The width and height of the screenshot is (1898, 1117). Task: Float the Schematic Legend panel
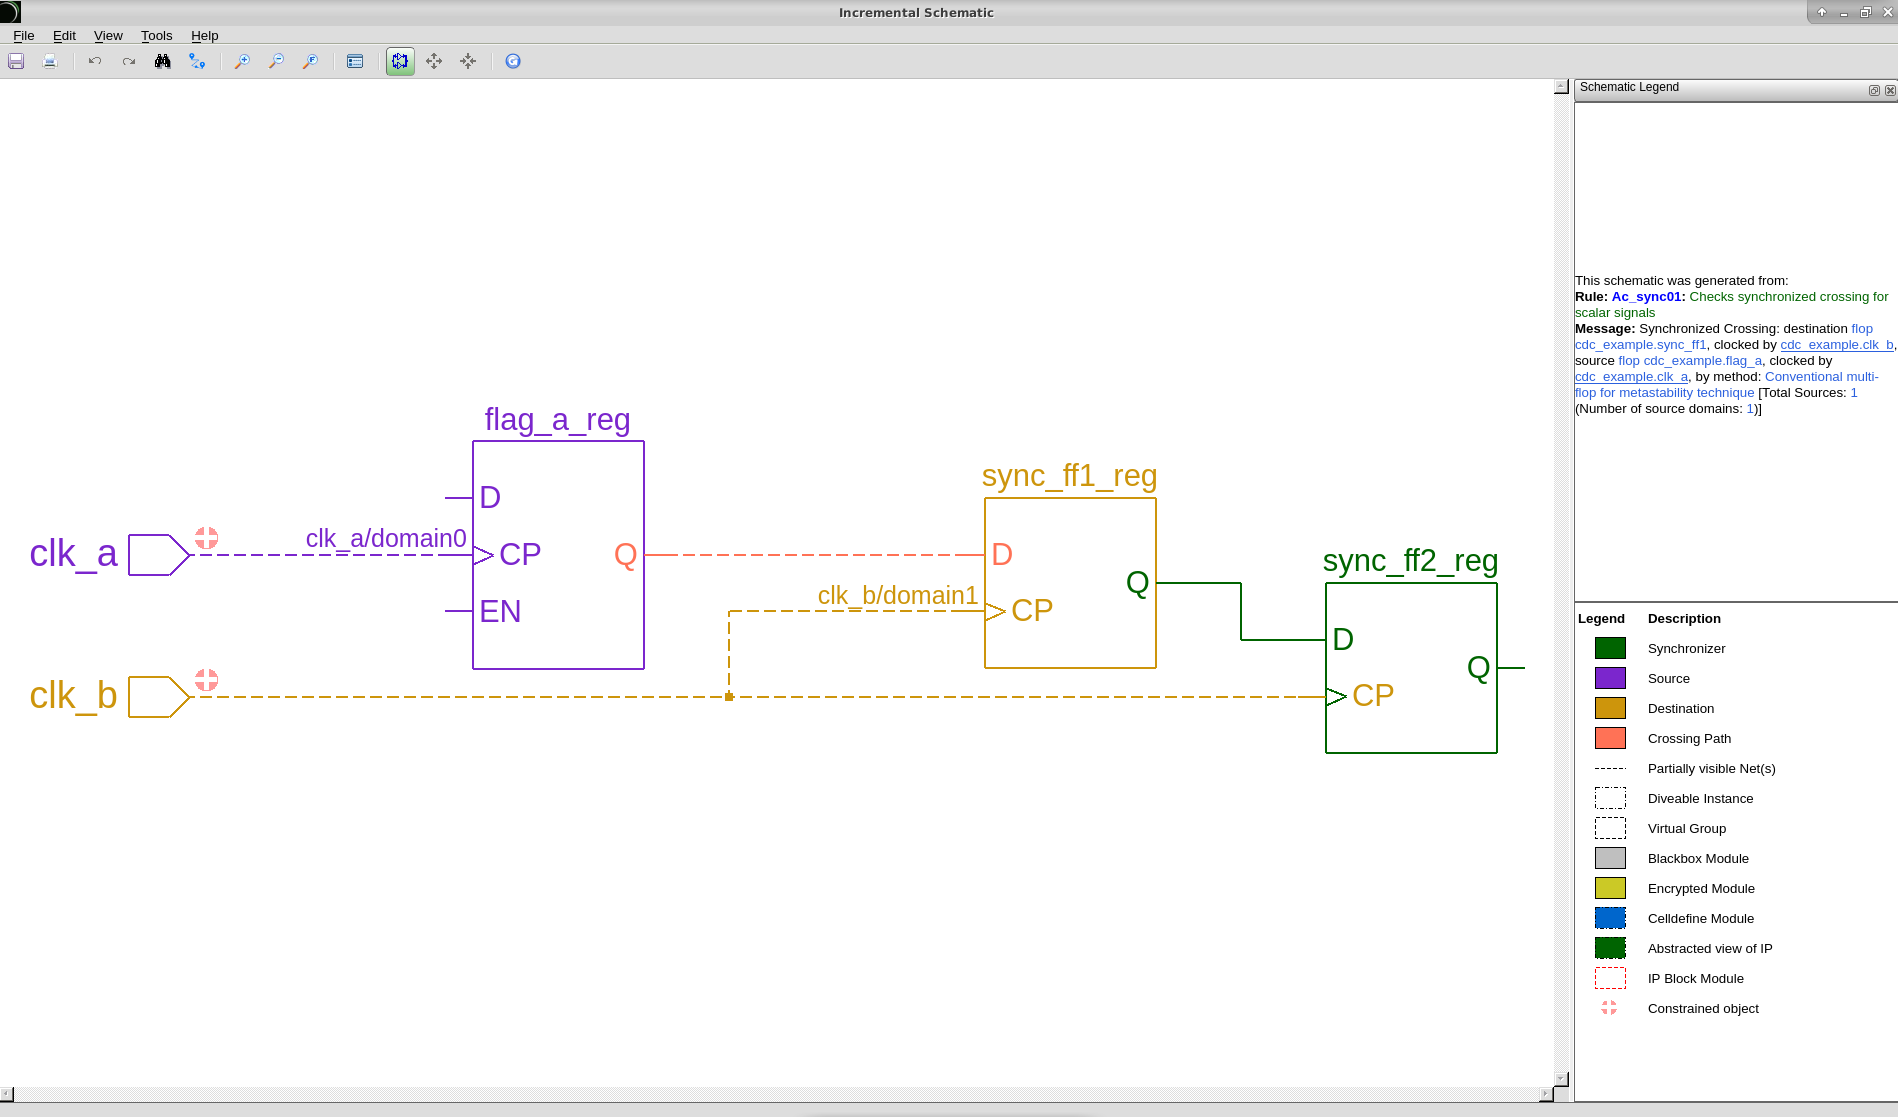tap(1874, 90)
